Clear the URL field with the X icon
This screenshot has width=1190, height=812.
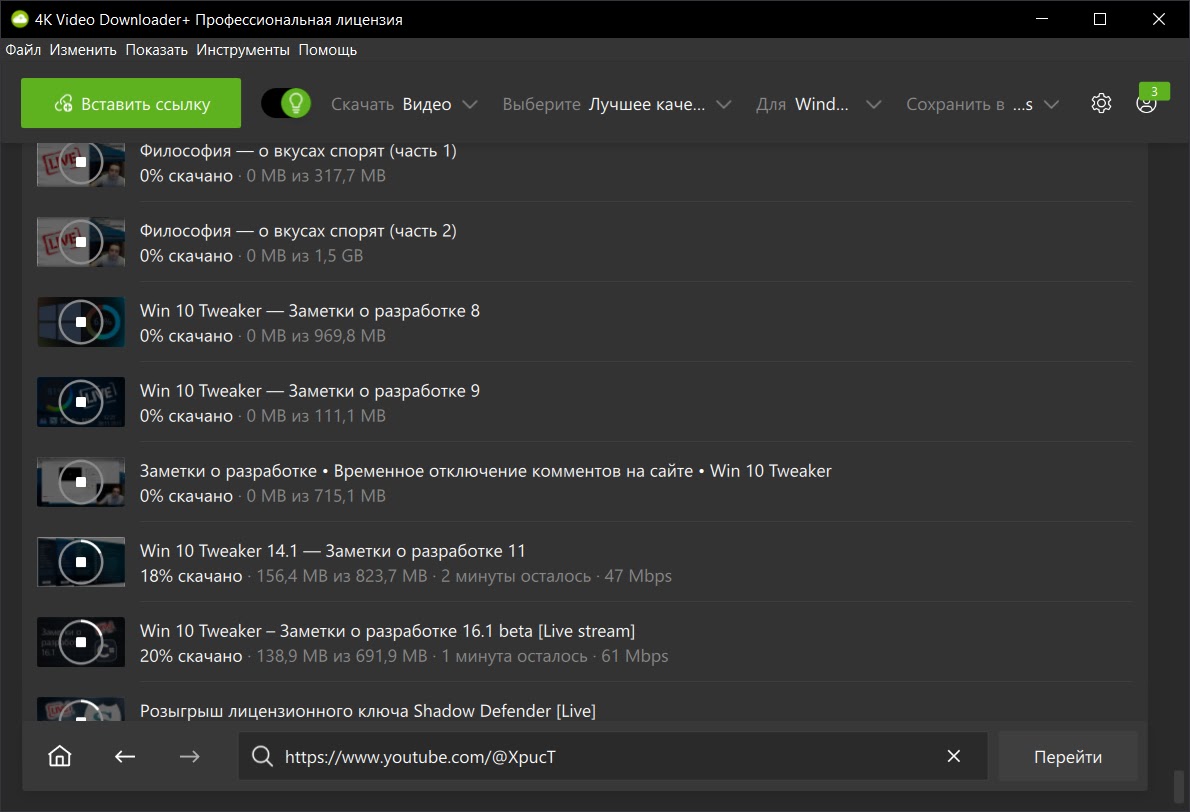tap(954, 756)
